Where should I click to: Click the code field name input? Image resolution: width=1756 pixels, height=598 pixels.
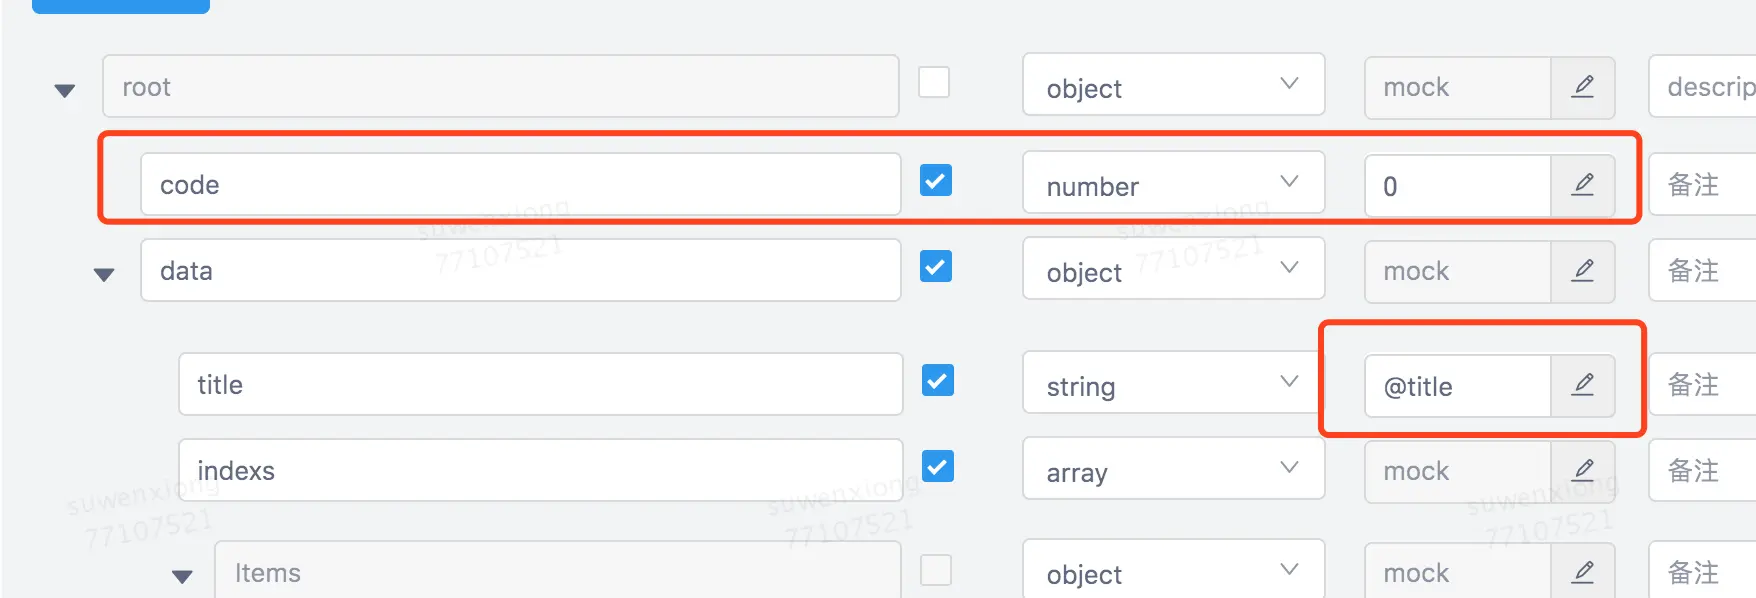tap(520, 185)
